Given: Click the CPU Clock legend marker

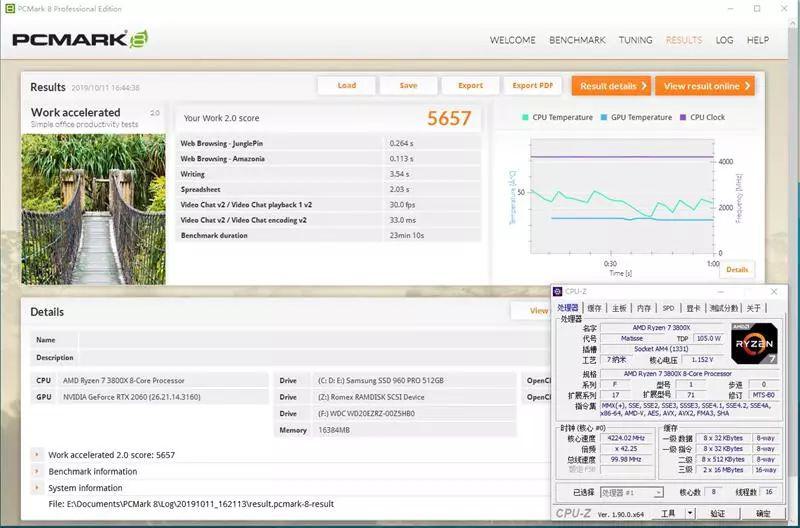Looking at the screenshot, I should 683,117.
